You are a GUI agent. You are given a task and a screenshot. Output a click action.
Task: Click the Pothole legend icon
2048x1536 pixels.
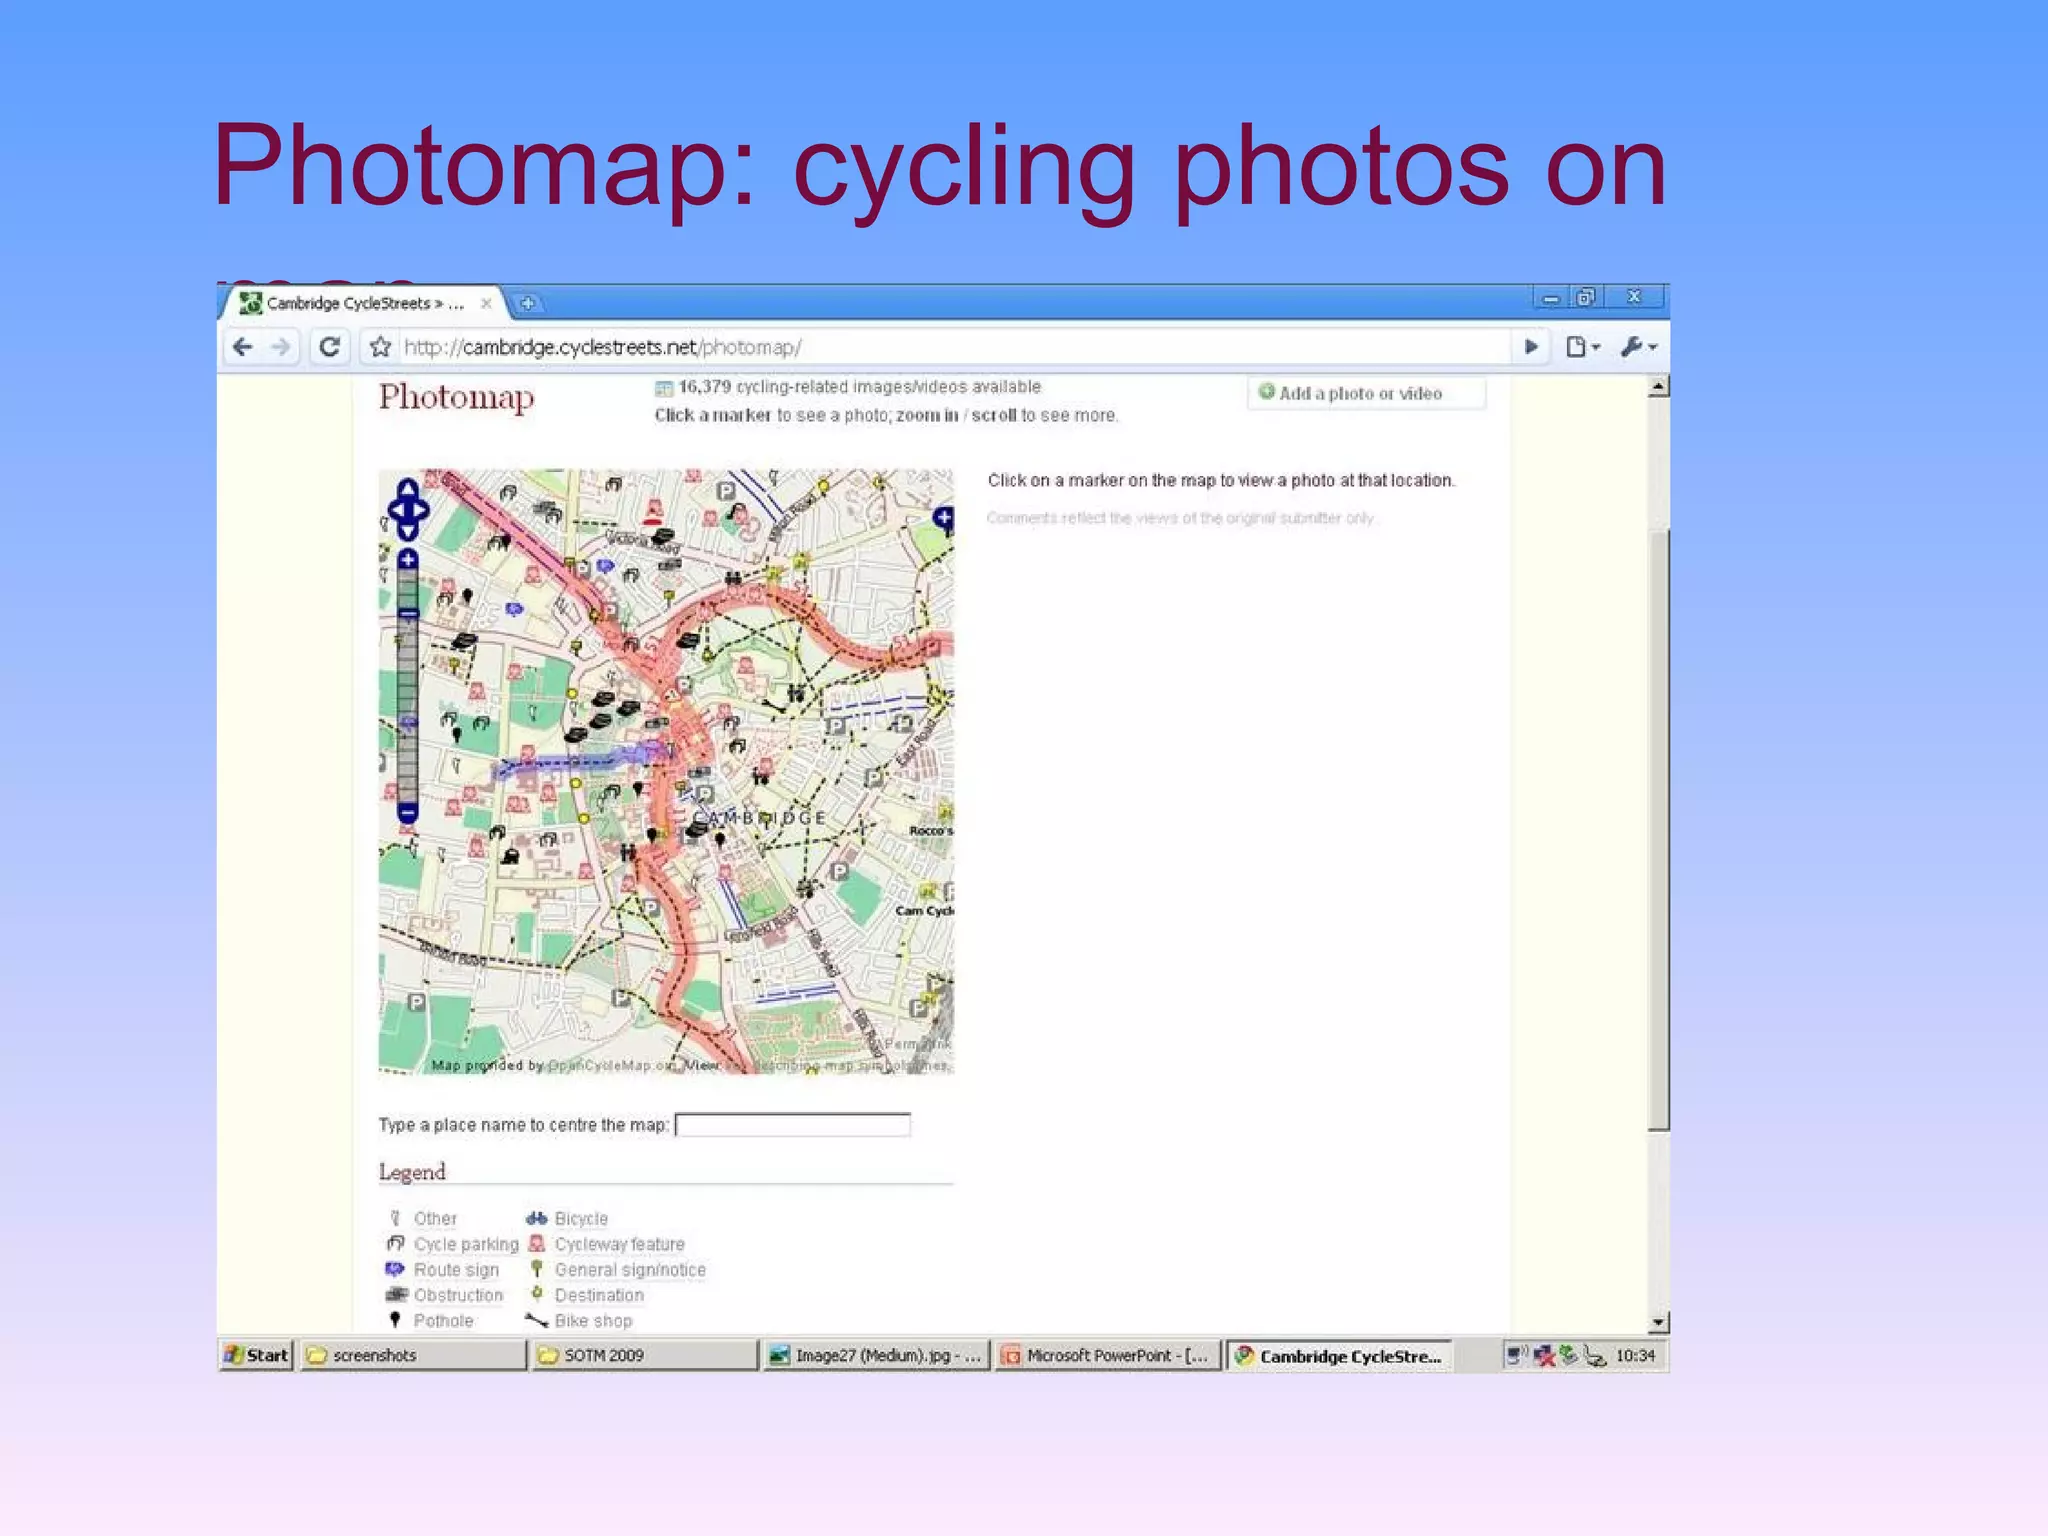(395, 1320)
